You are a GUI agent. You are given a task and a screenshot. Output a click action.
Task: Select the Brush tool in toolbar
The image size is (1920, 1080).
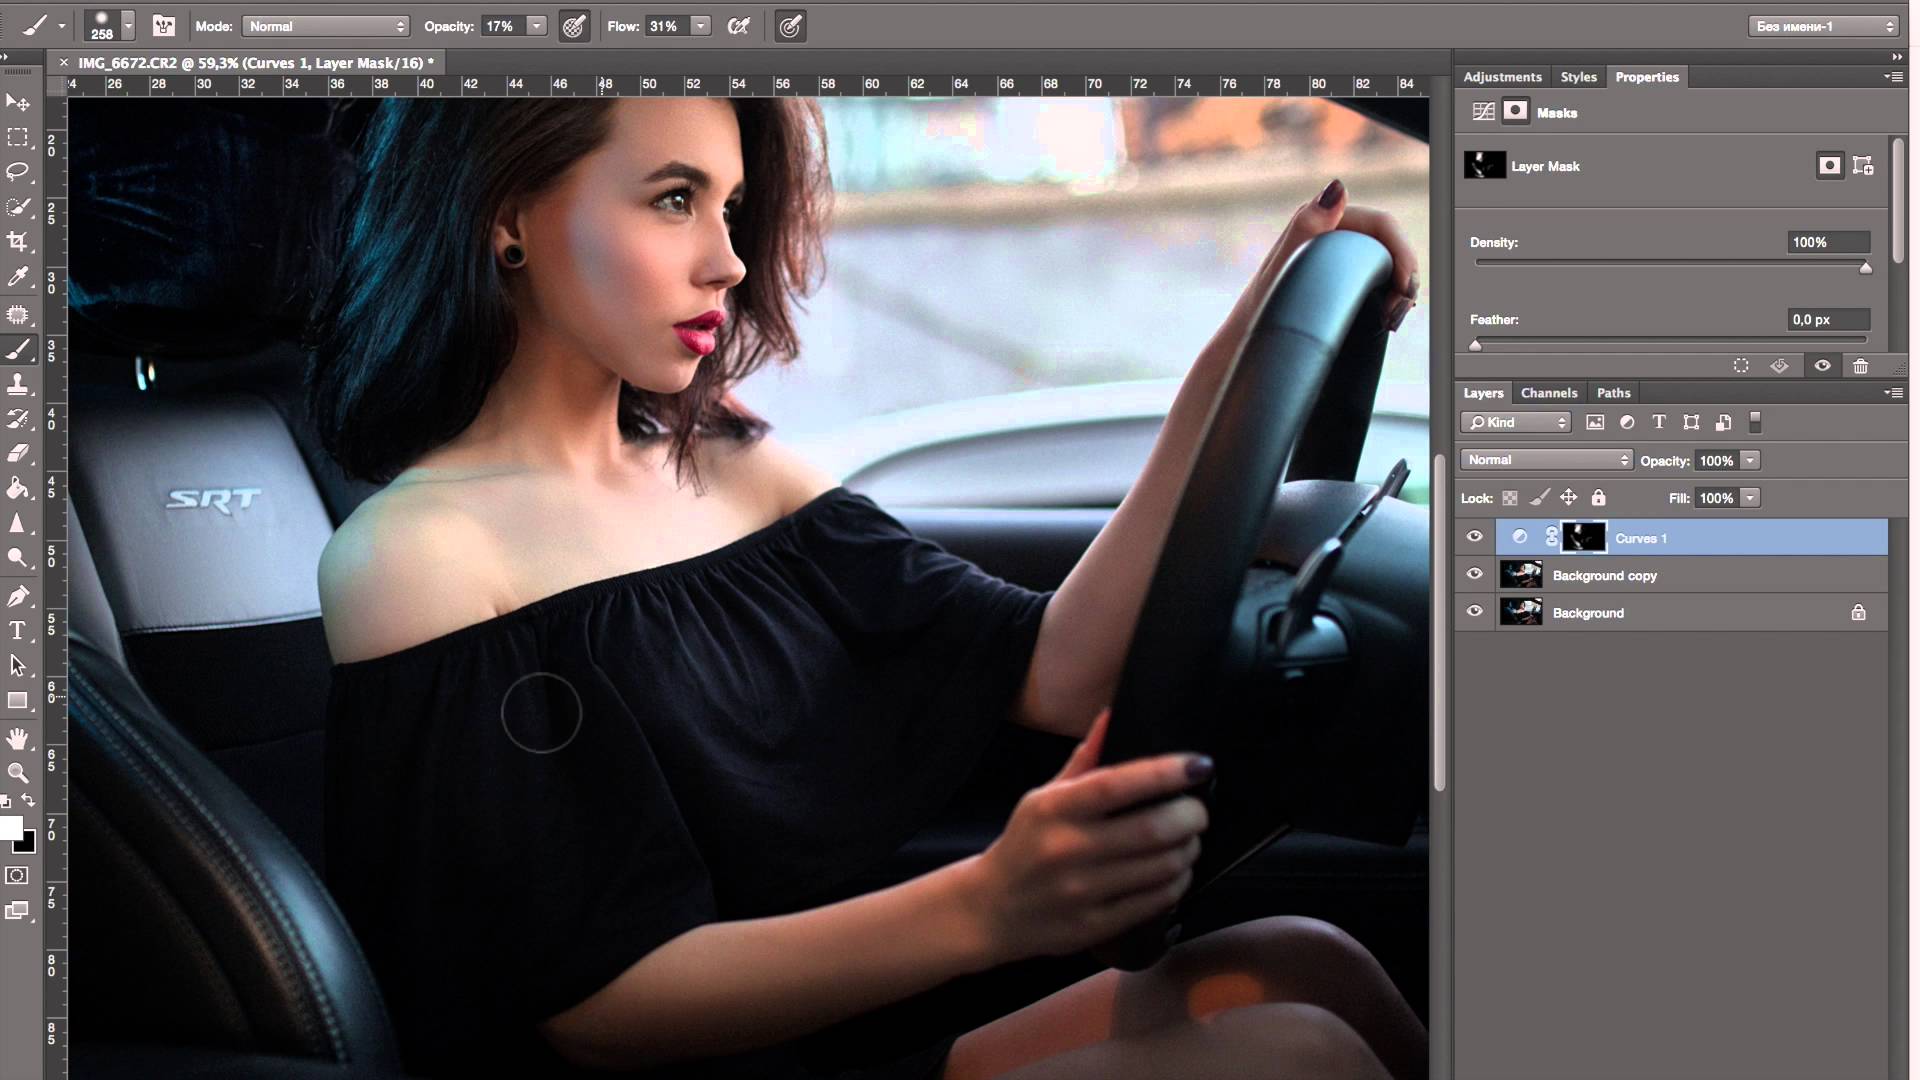18,349
